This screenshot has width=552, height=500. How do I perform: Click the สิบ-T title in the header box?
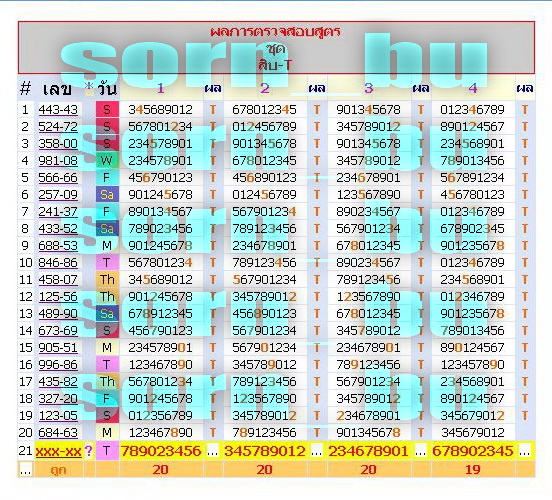275,65
